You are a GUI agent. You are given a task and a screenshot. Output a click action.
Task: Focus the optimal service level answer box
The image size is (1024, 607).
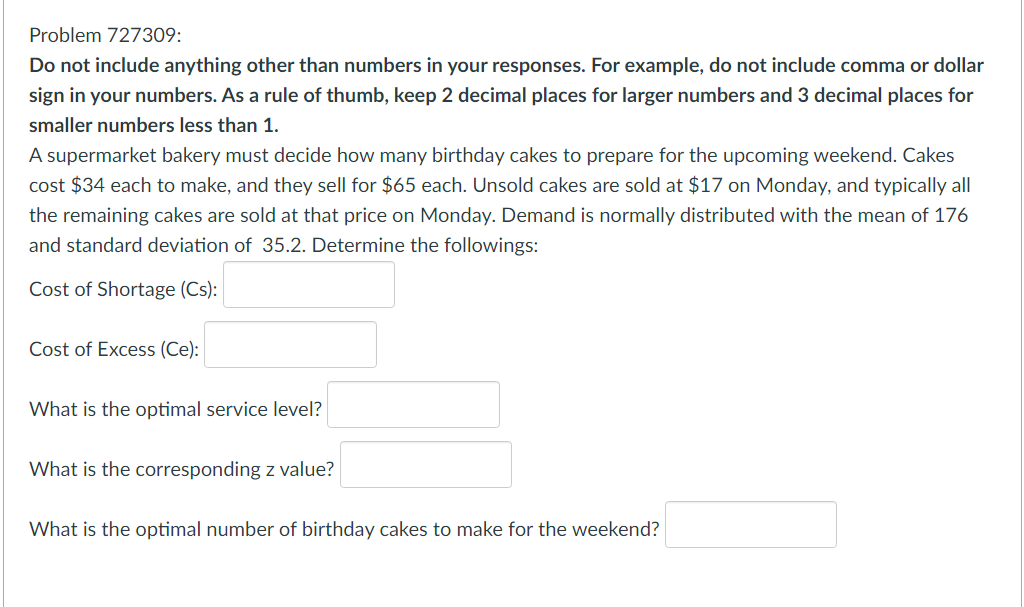tap(413, 405)
